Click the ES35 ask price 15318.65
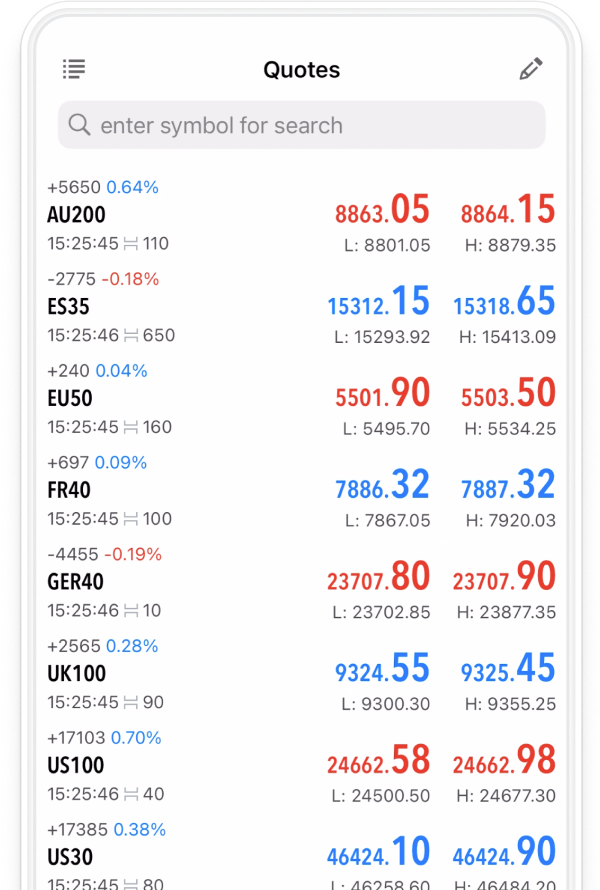 tap(504, 303)
